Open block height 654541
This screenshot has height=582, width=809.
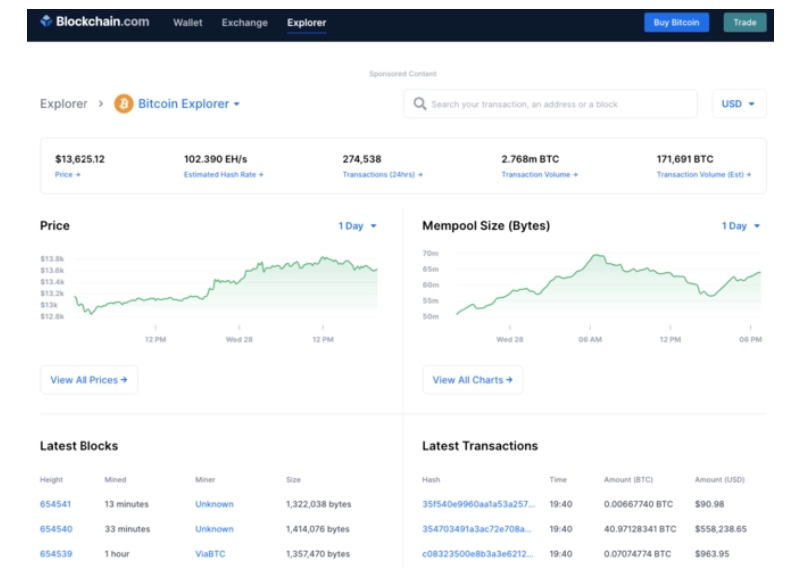click(55, 504)
